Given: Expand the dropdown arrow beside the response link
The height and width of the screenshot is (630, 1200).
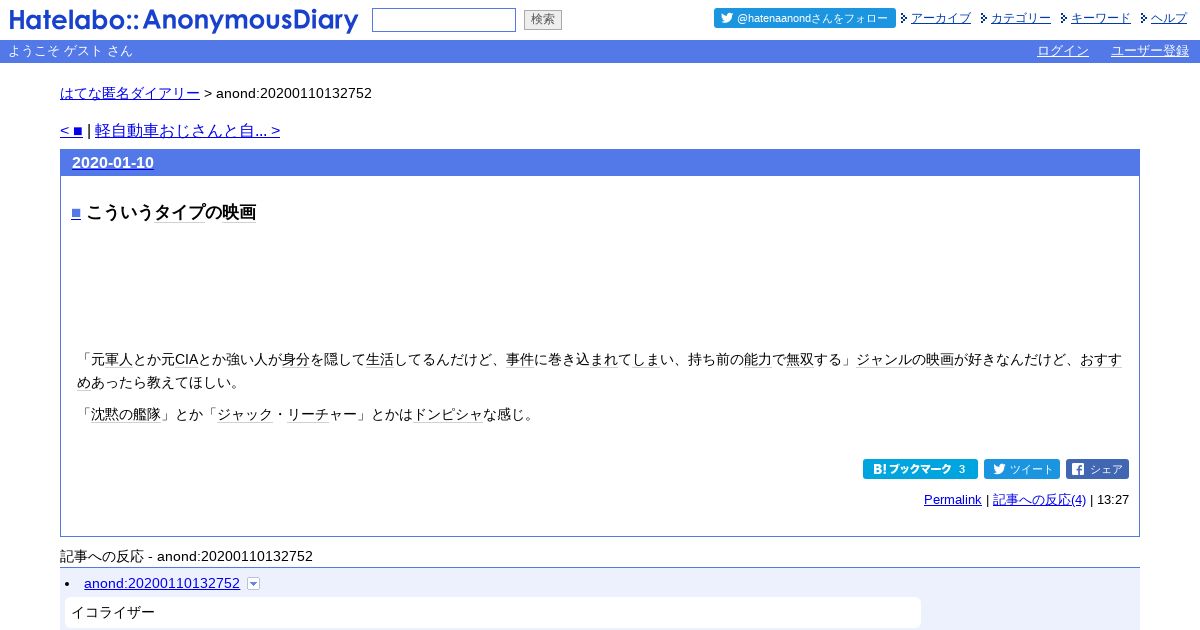Looking at the screenshot, I should (x=253, y=583).
